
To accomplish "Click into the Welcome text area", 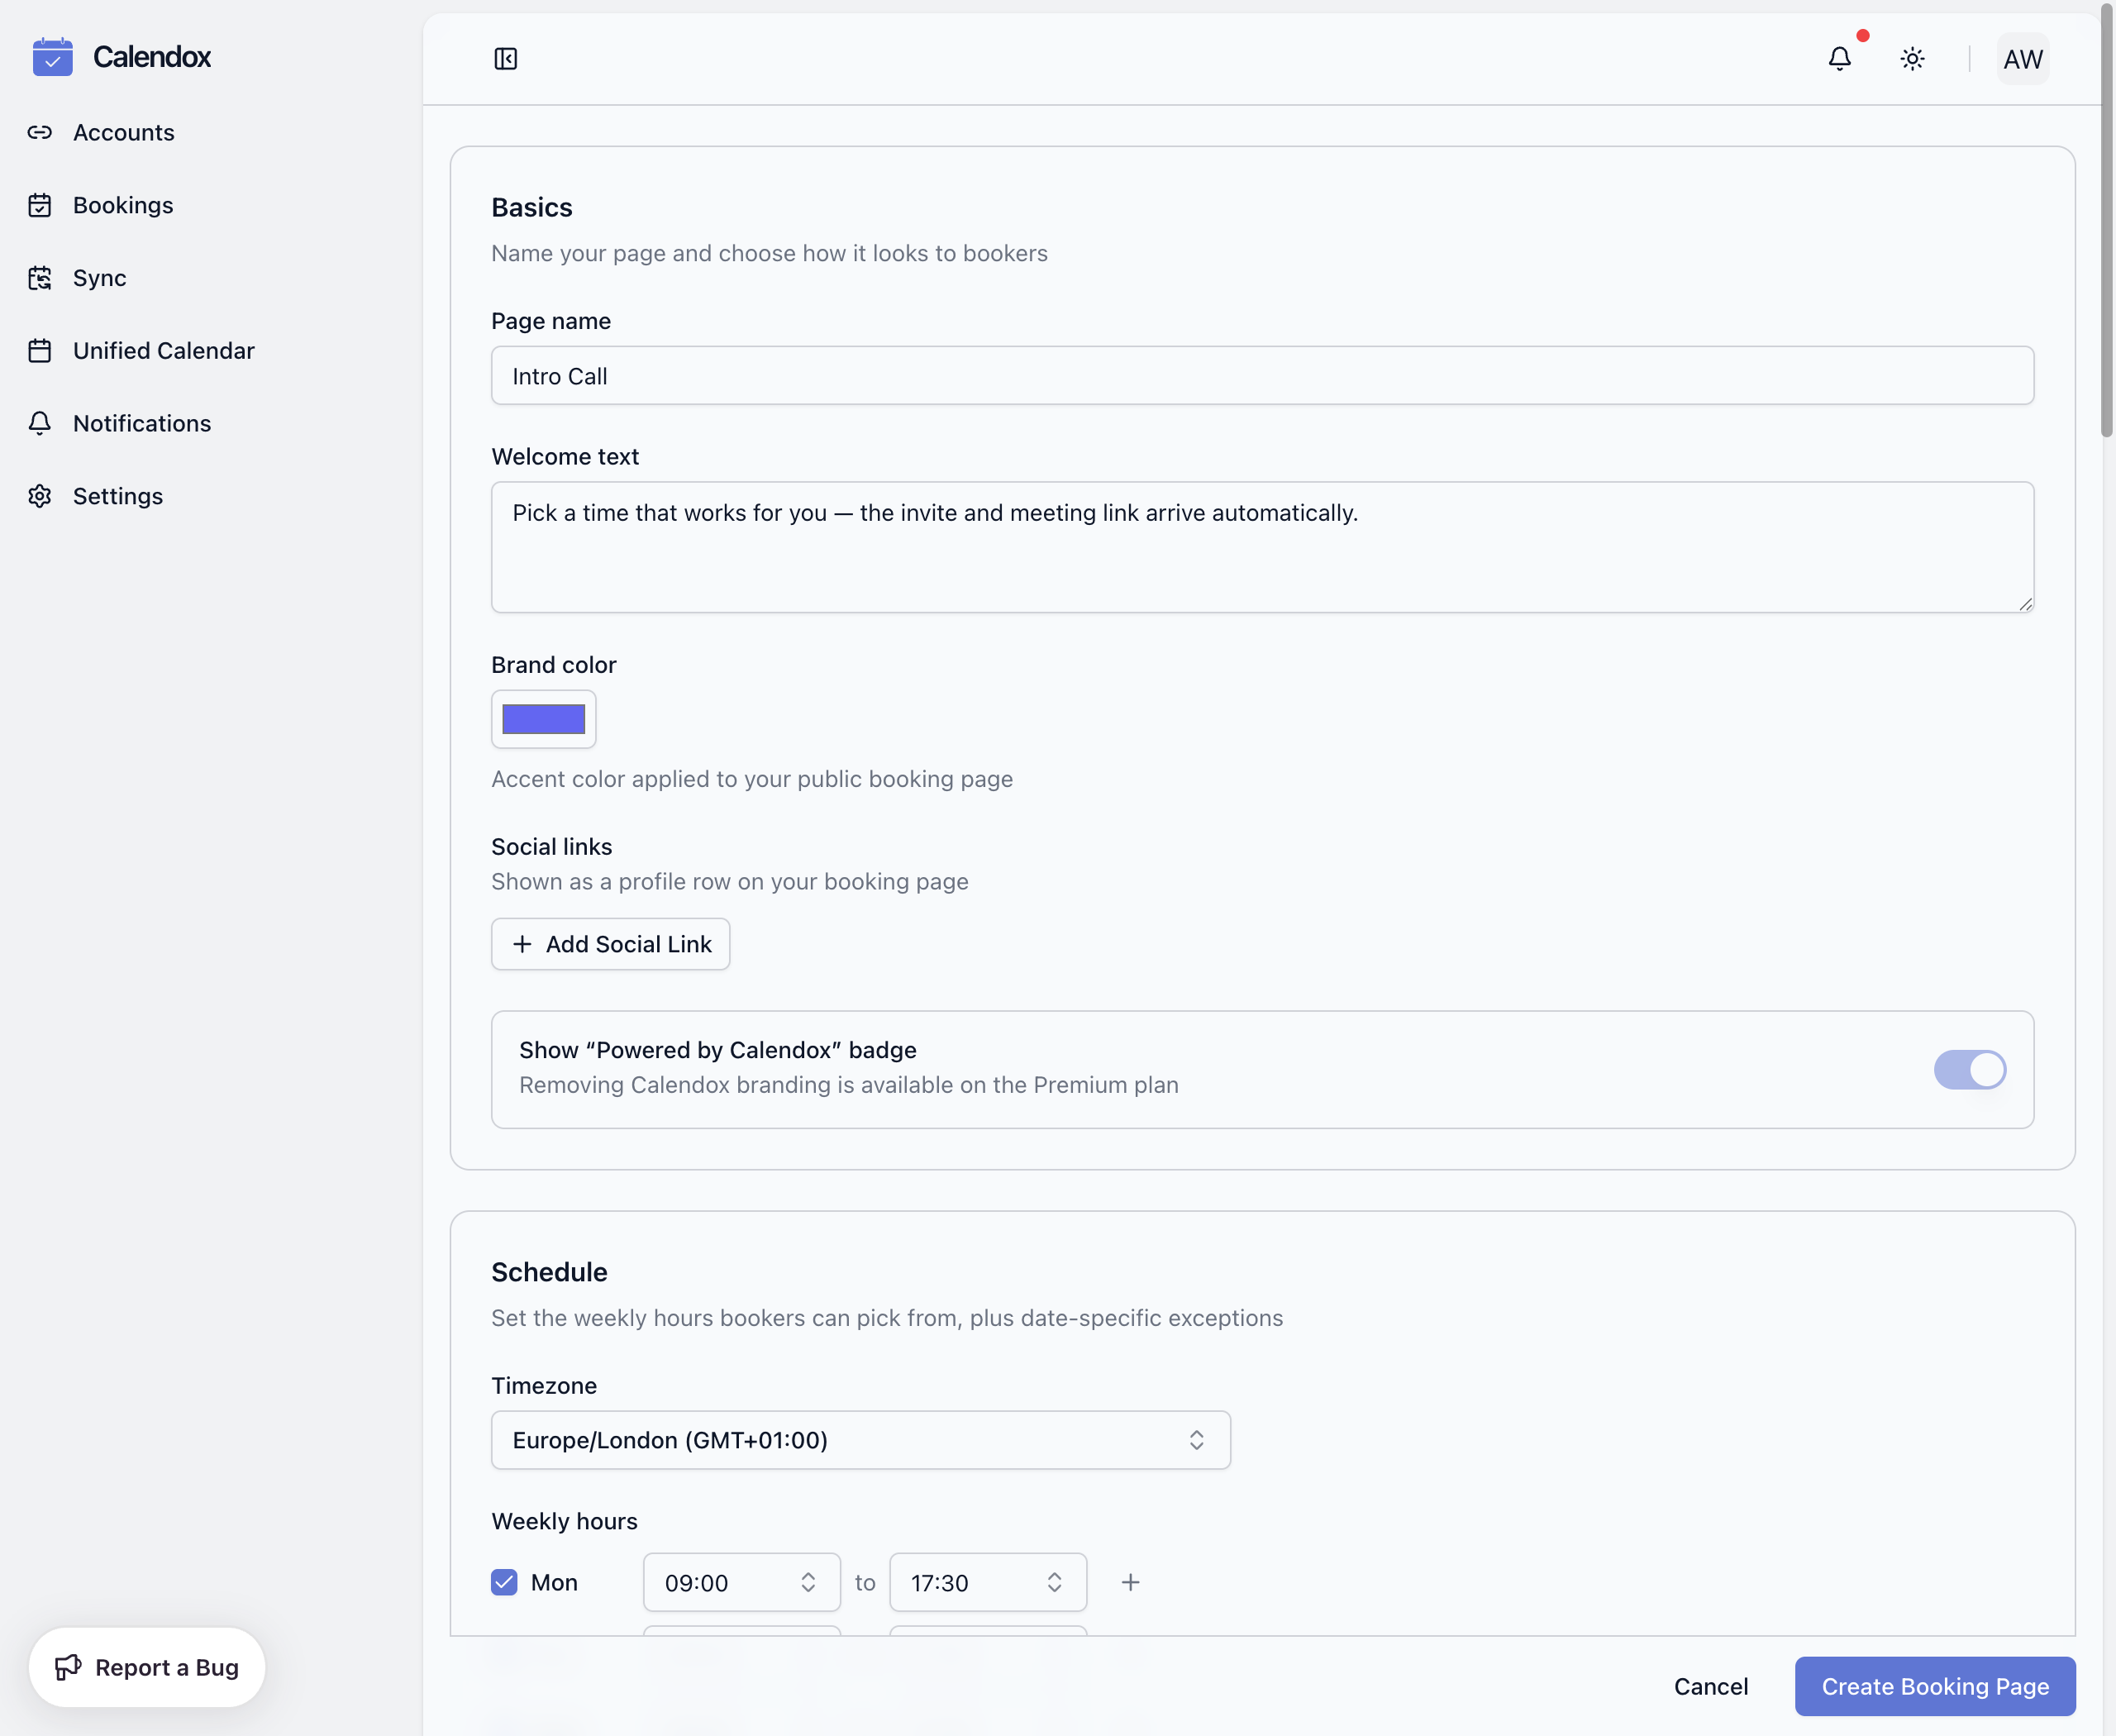I will coord(1262,547).
